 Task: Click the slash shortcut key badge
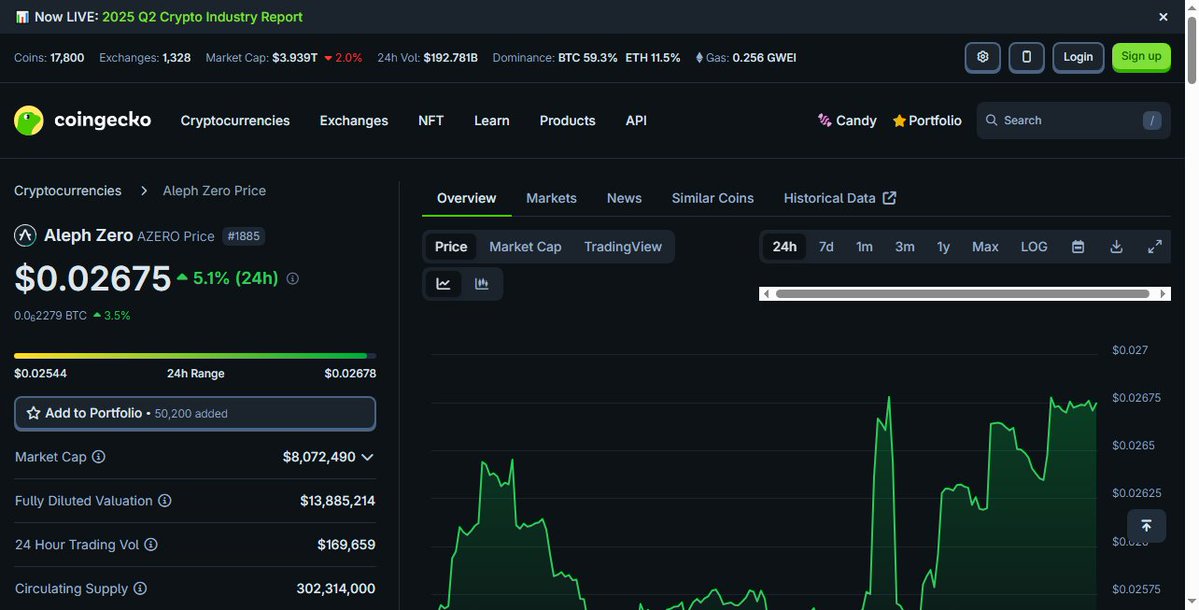point(1152,120)
